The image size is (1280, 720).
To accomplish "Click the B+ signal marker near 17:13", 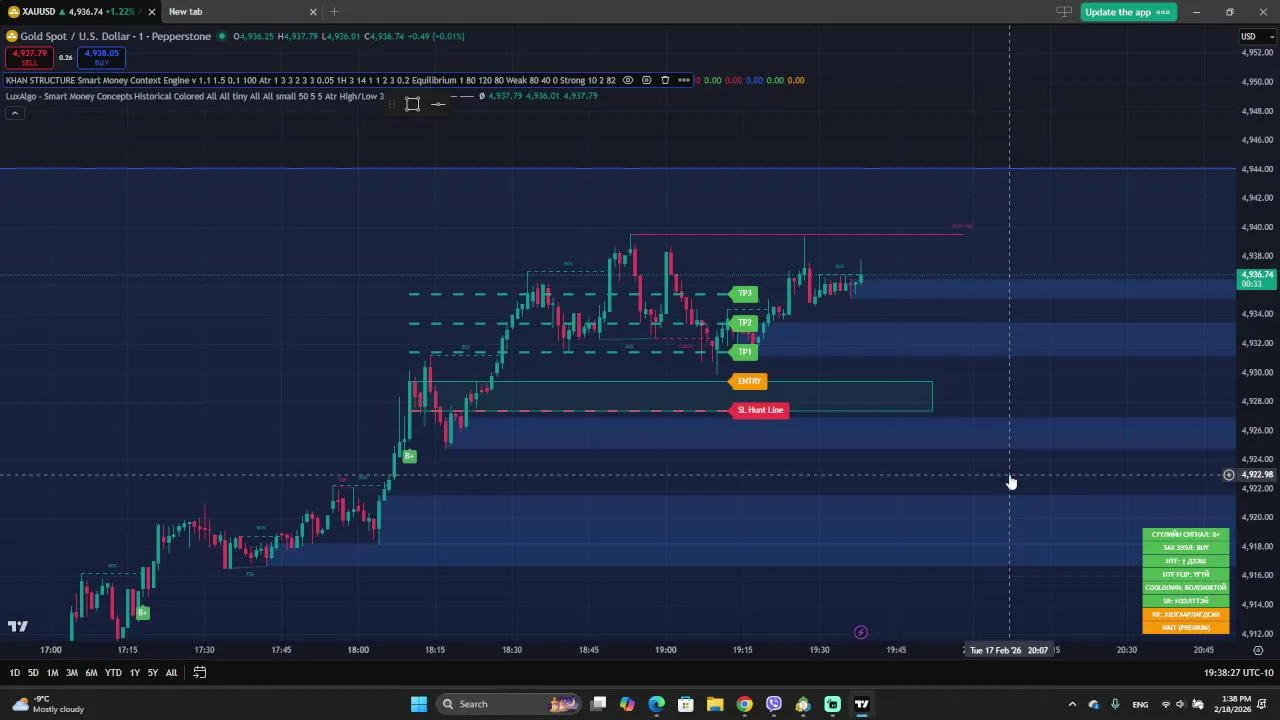I will (x=143, y=612).
